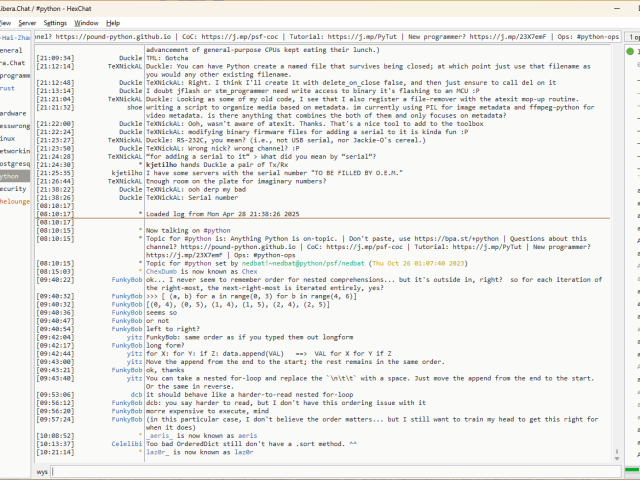Open the Settings menu
Viewport: 640px width, 480px height.
click(x=56, y=22)
